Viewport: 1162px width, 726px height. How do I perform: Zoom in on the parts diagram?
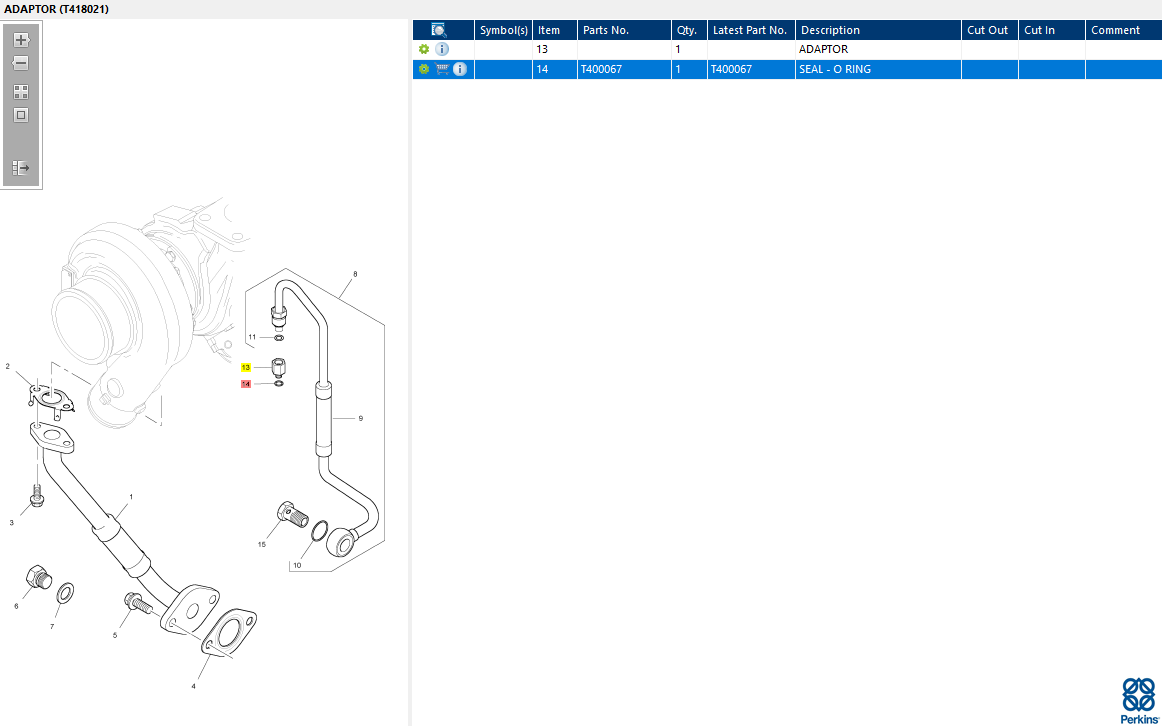pyautogui.click(x=21, y=40)
